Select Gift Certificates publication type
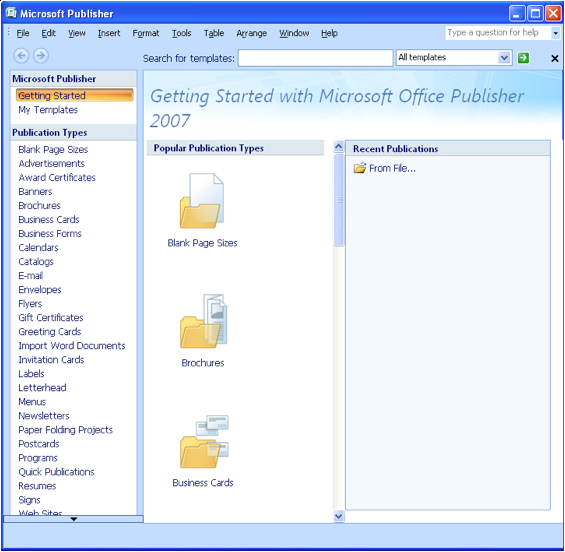 51,317
